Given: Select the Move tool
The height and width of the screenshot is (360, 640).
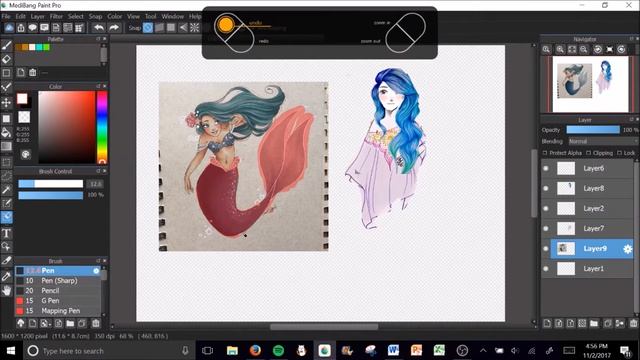Looking at the screenshot, I should click(x=6, y=102).
